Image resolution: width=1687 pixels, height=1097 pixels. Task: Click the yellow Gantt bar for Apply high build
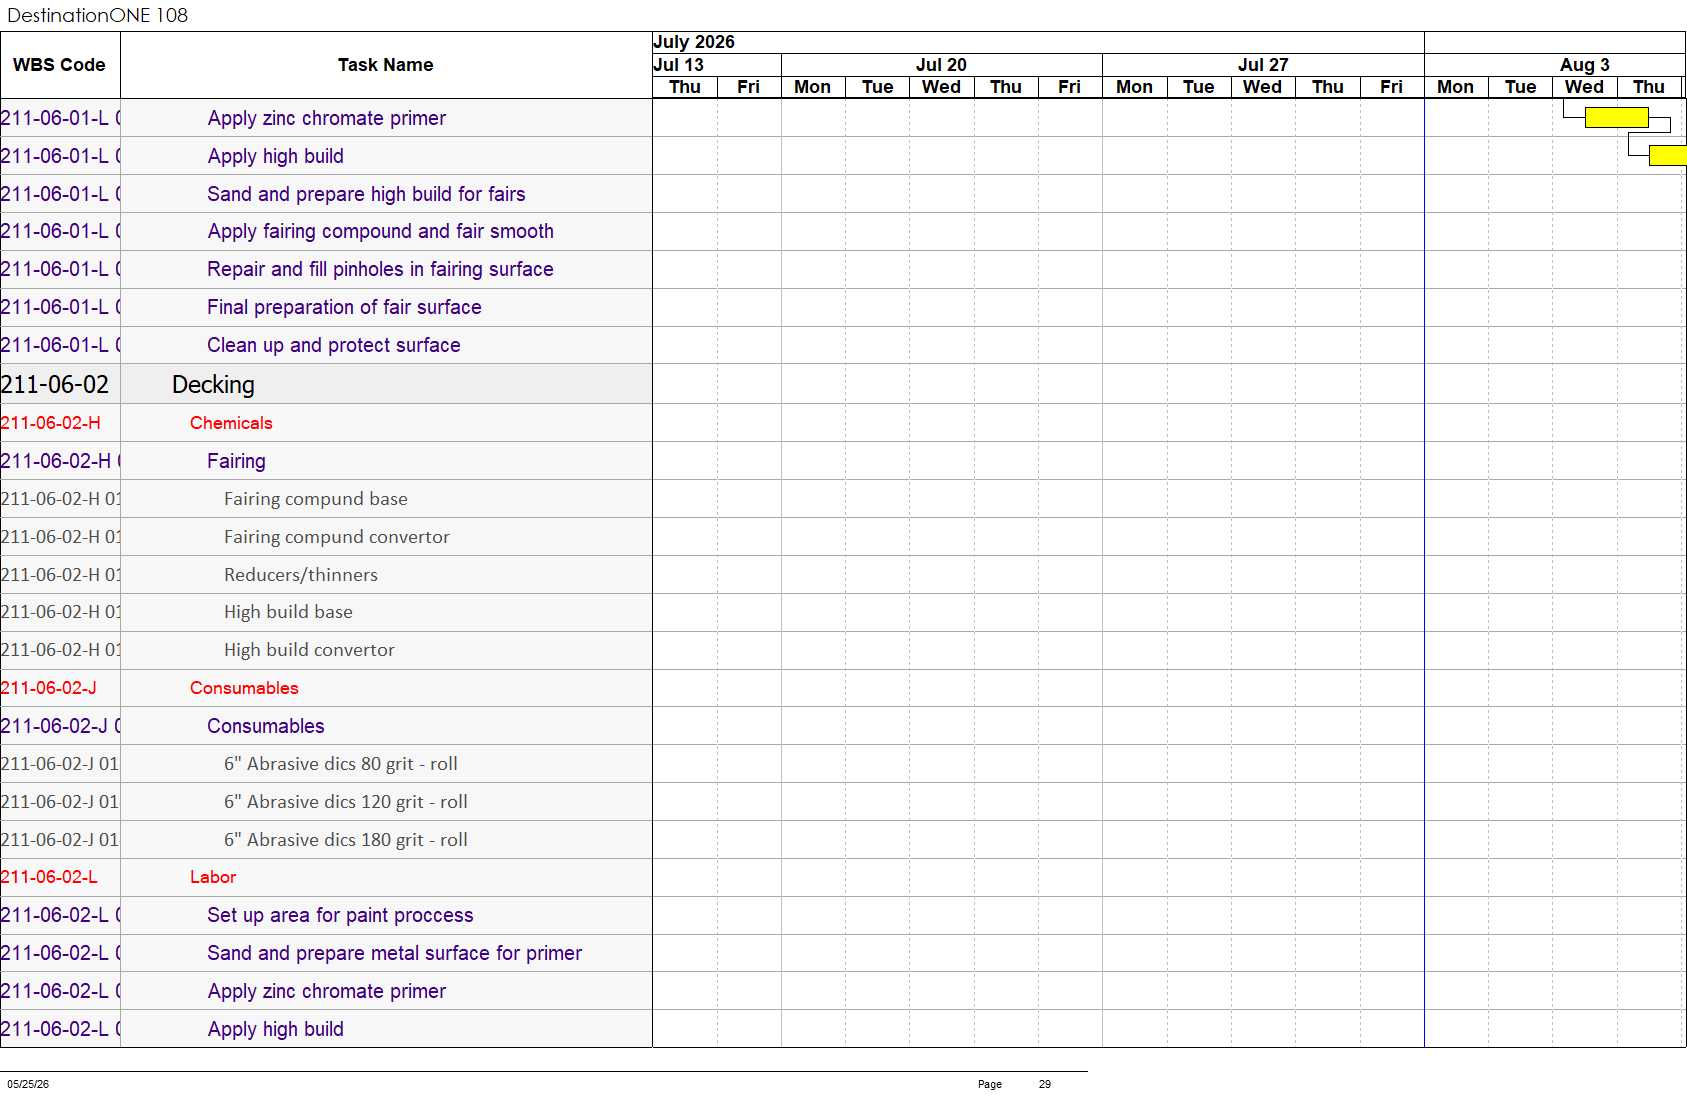tap(1667, 155)
